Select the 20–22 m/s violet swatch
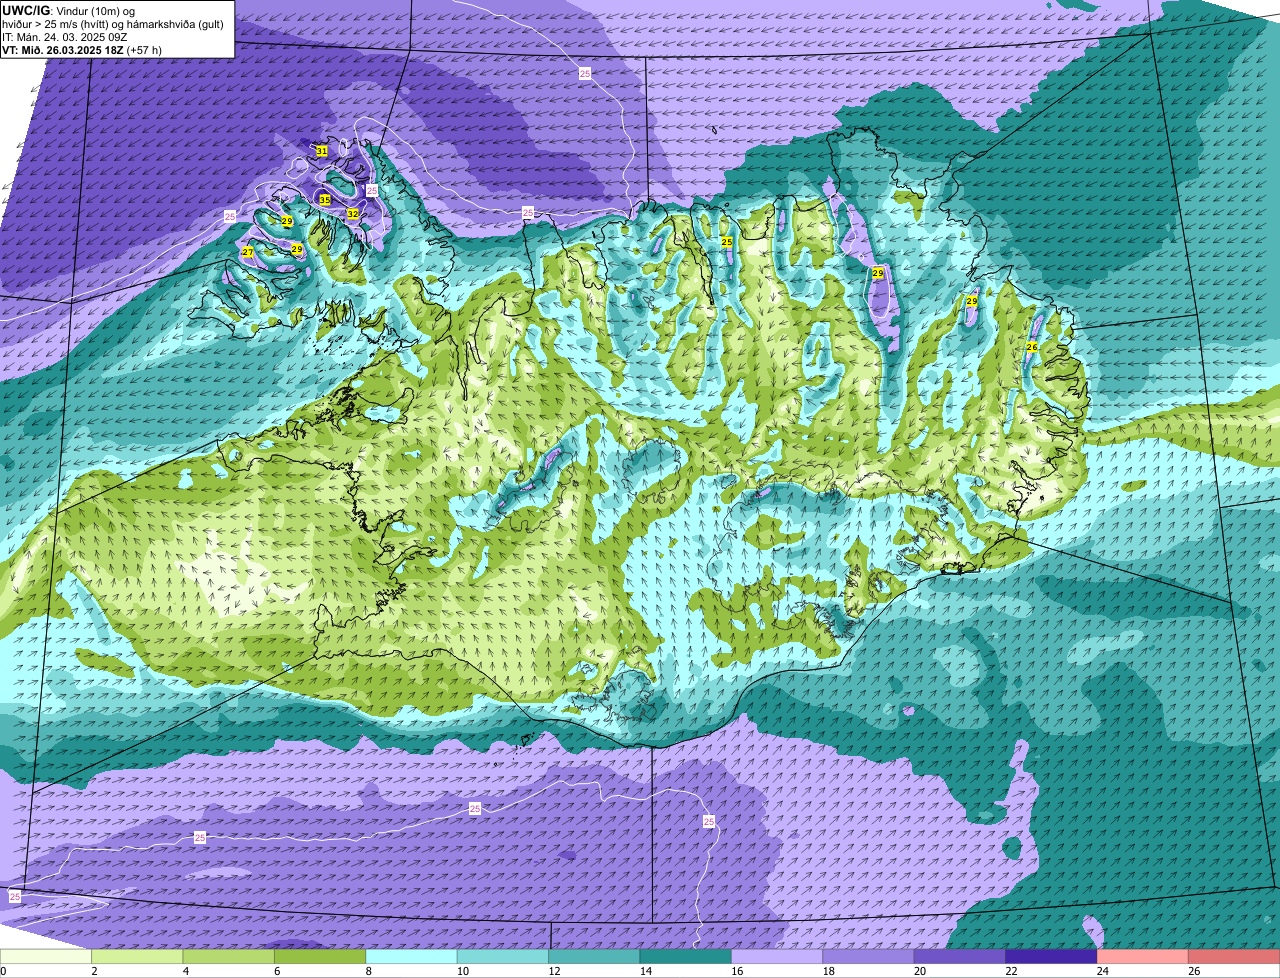1280x978 pixels. click(x=960, y=956)
